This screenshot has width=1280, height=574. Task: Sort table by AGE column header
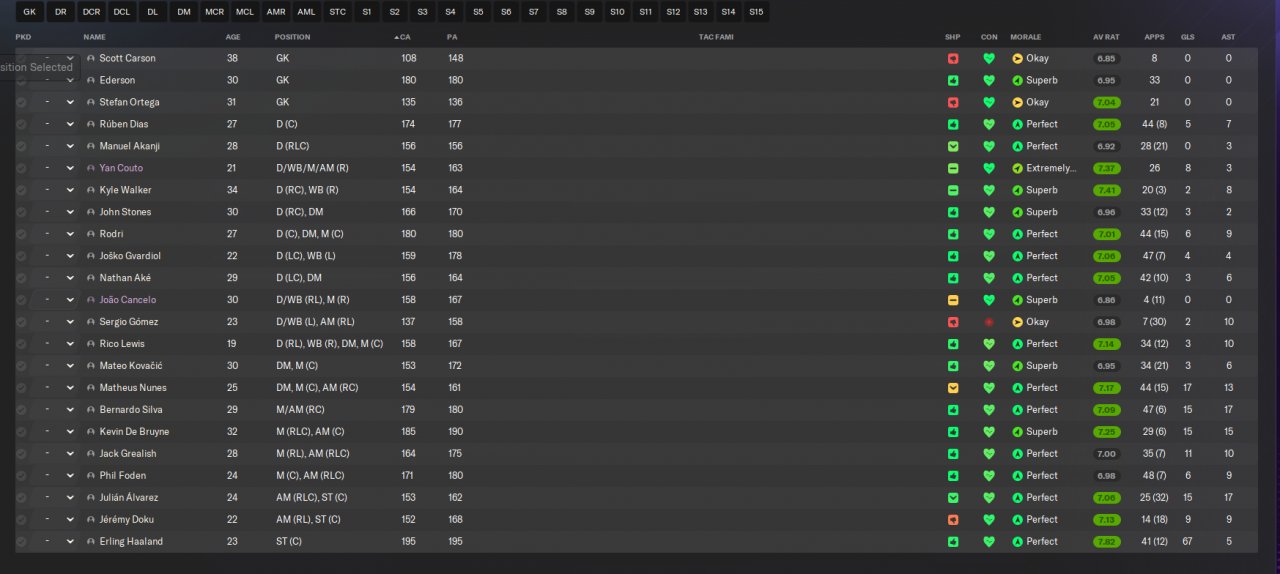232,37
